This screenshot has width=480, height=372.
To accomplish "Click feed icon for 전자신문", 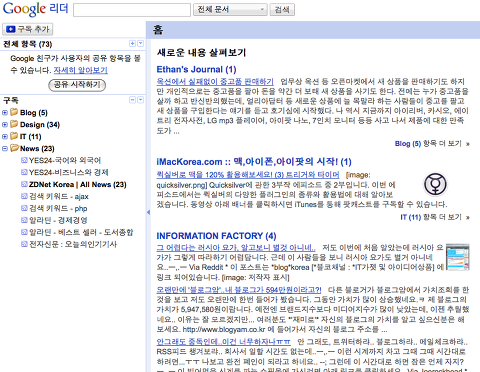I will 24,244.
